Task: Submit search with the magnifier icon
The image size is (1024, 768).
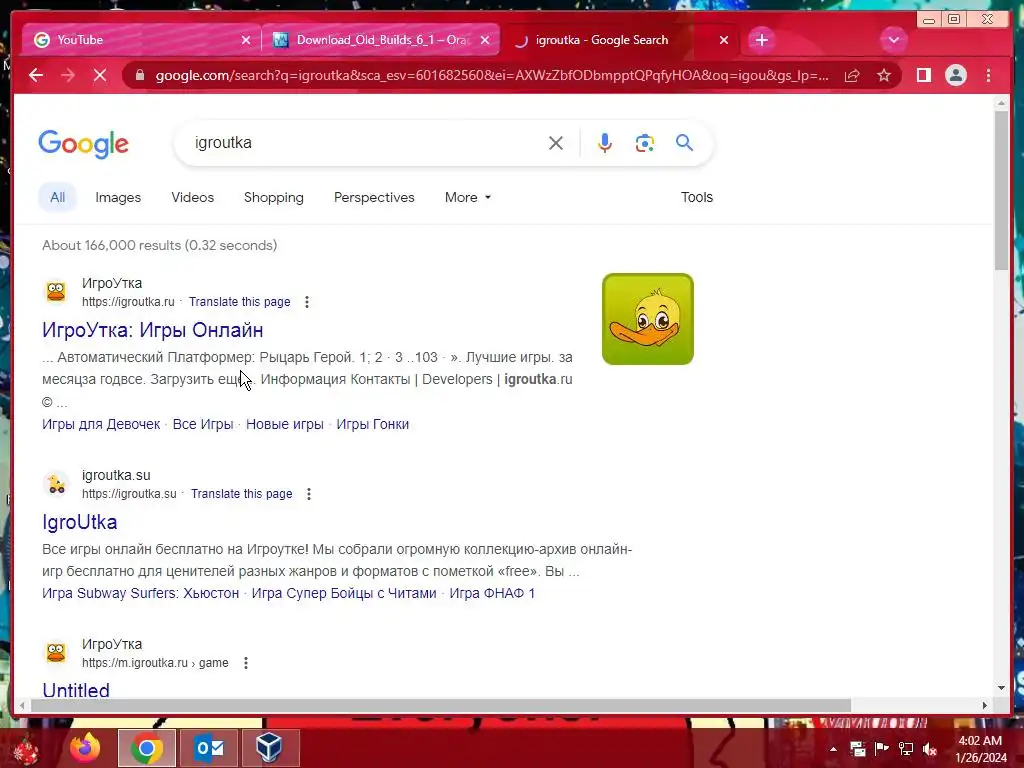Action: point(684,142)
